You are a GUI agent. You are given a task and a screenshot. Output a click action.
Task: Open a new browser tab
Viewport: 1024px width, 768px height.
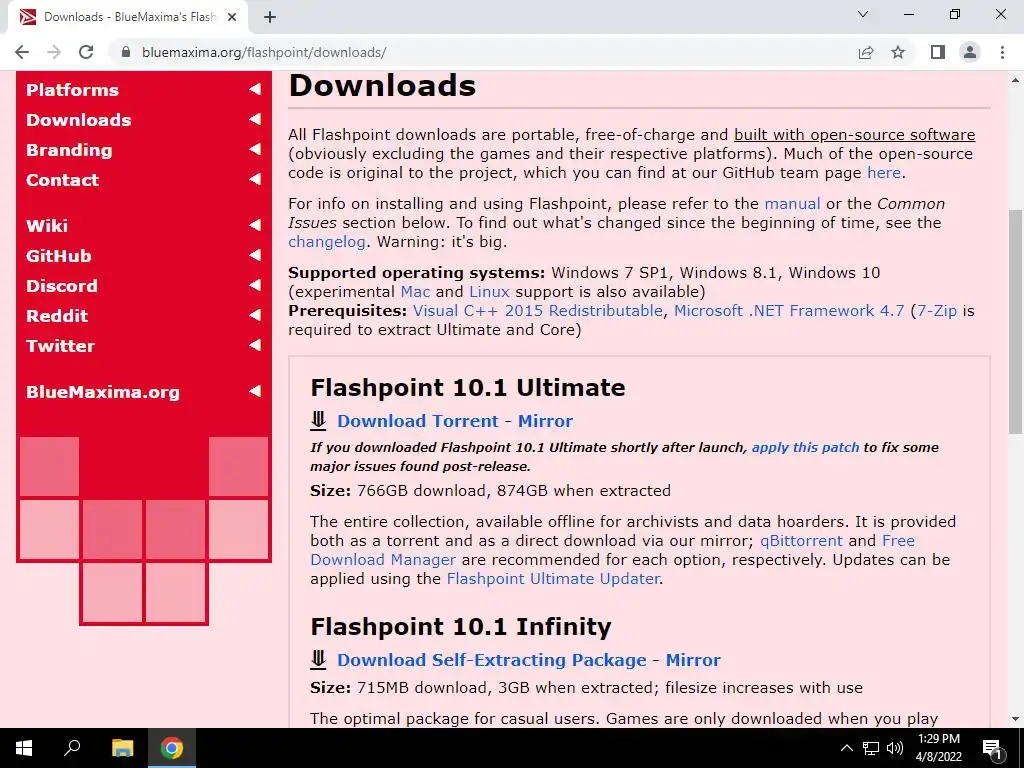(x=270, y=17)
